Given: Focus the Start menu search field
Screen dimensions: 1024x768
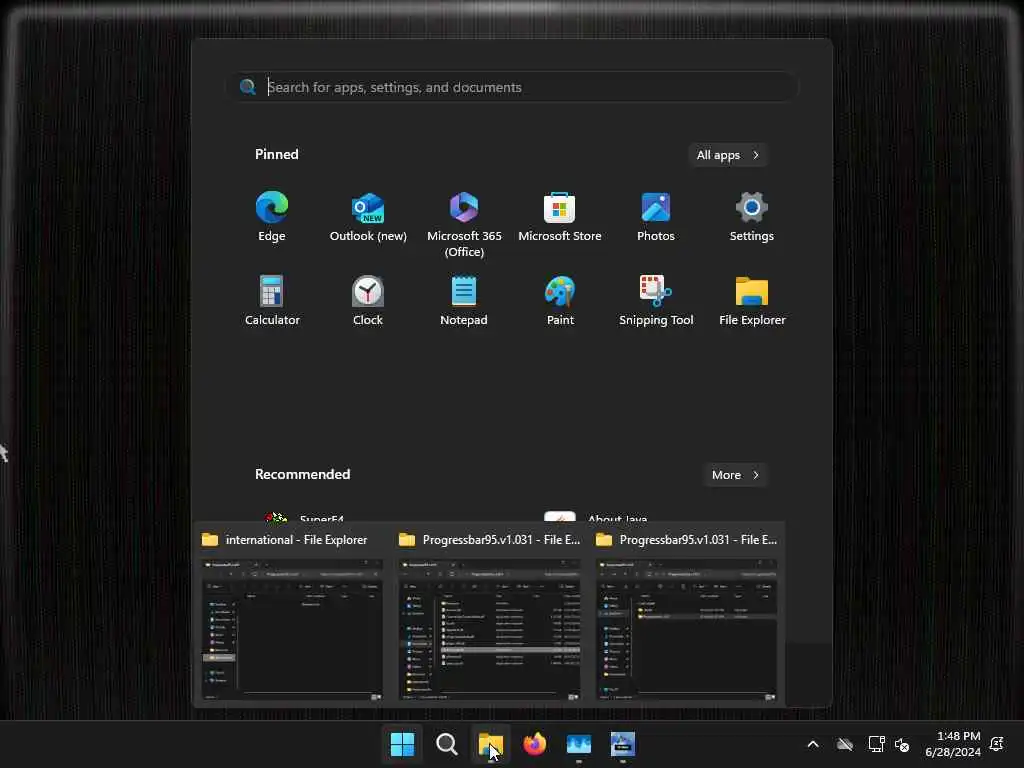Looking at the screenshot, I should (513, 87).
